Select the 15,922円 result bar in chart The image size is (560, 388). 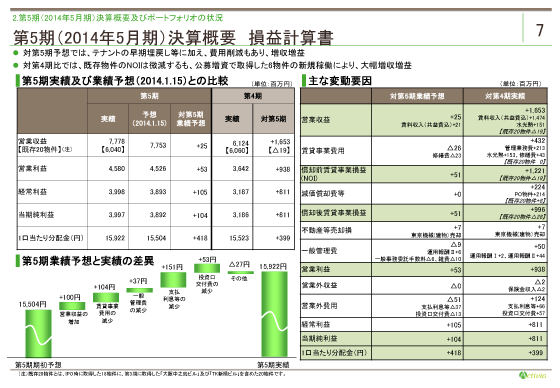274,314
